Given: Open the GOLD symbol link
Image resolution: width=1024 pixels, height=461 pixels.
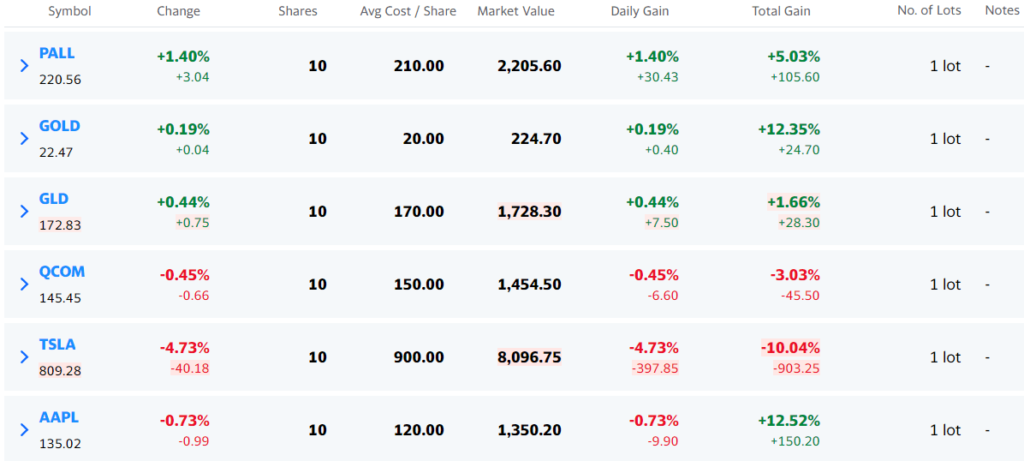Looking at the screenshot, I should point(60,126).
